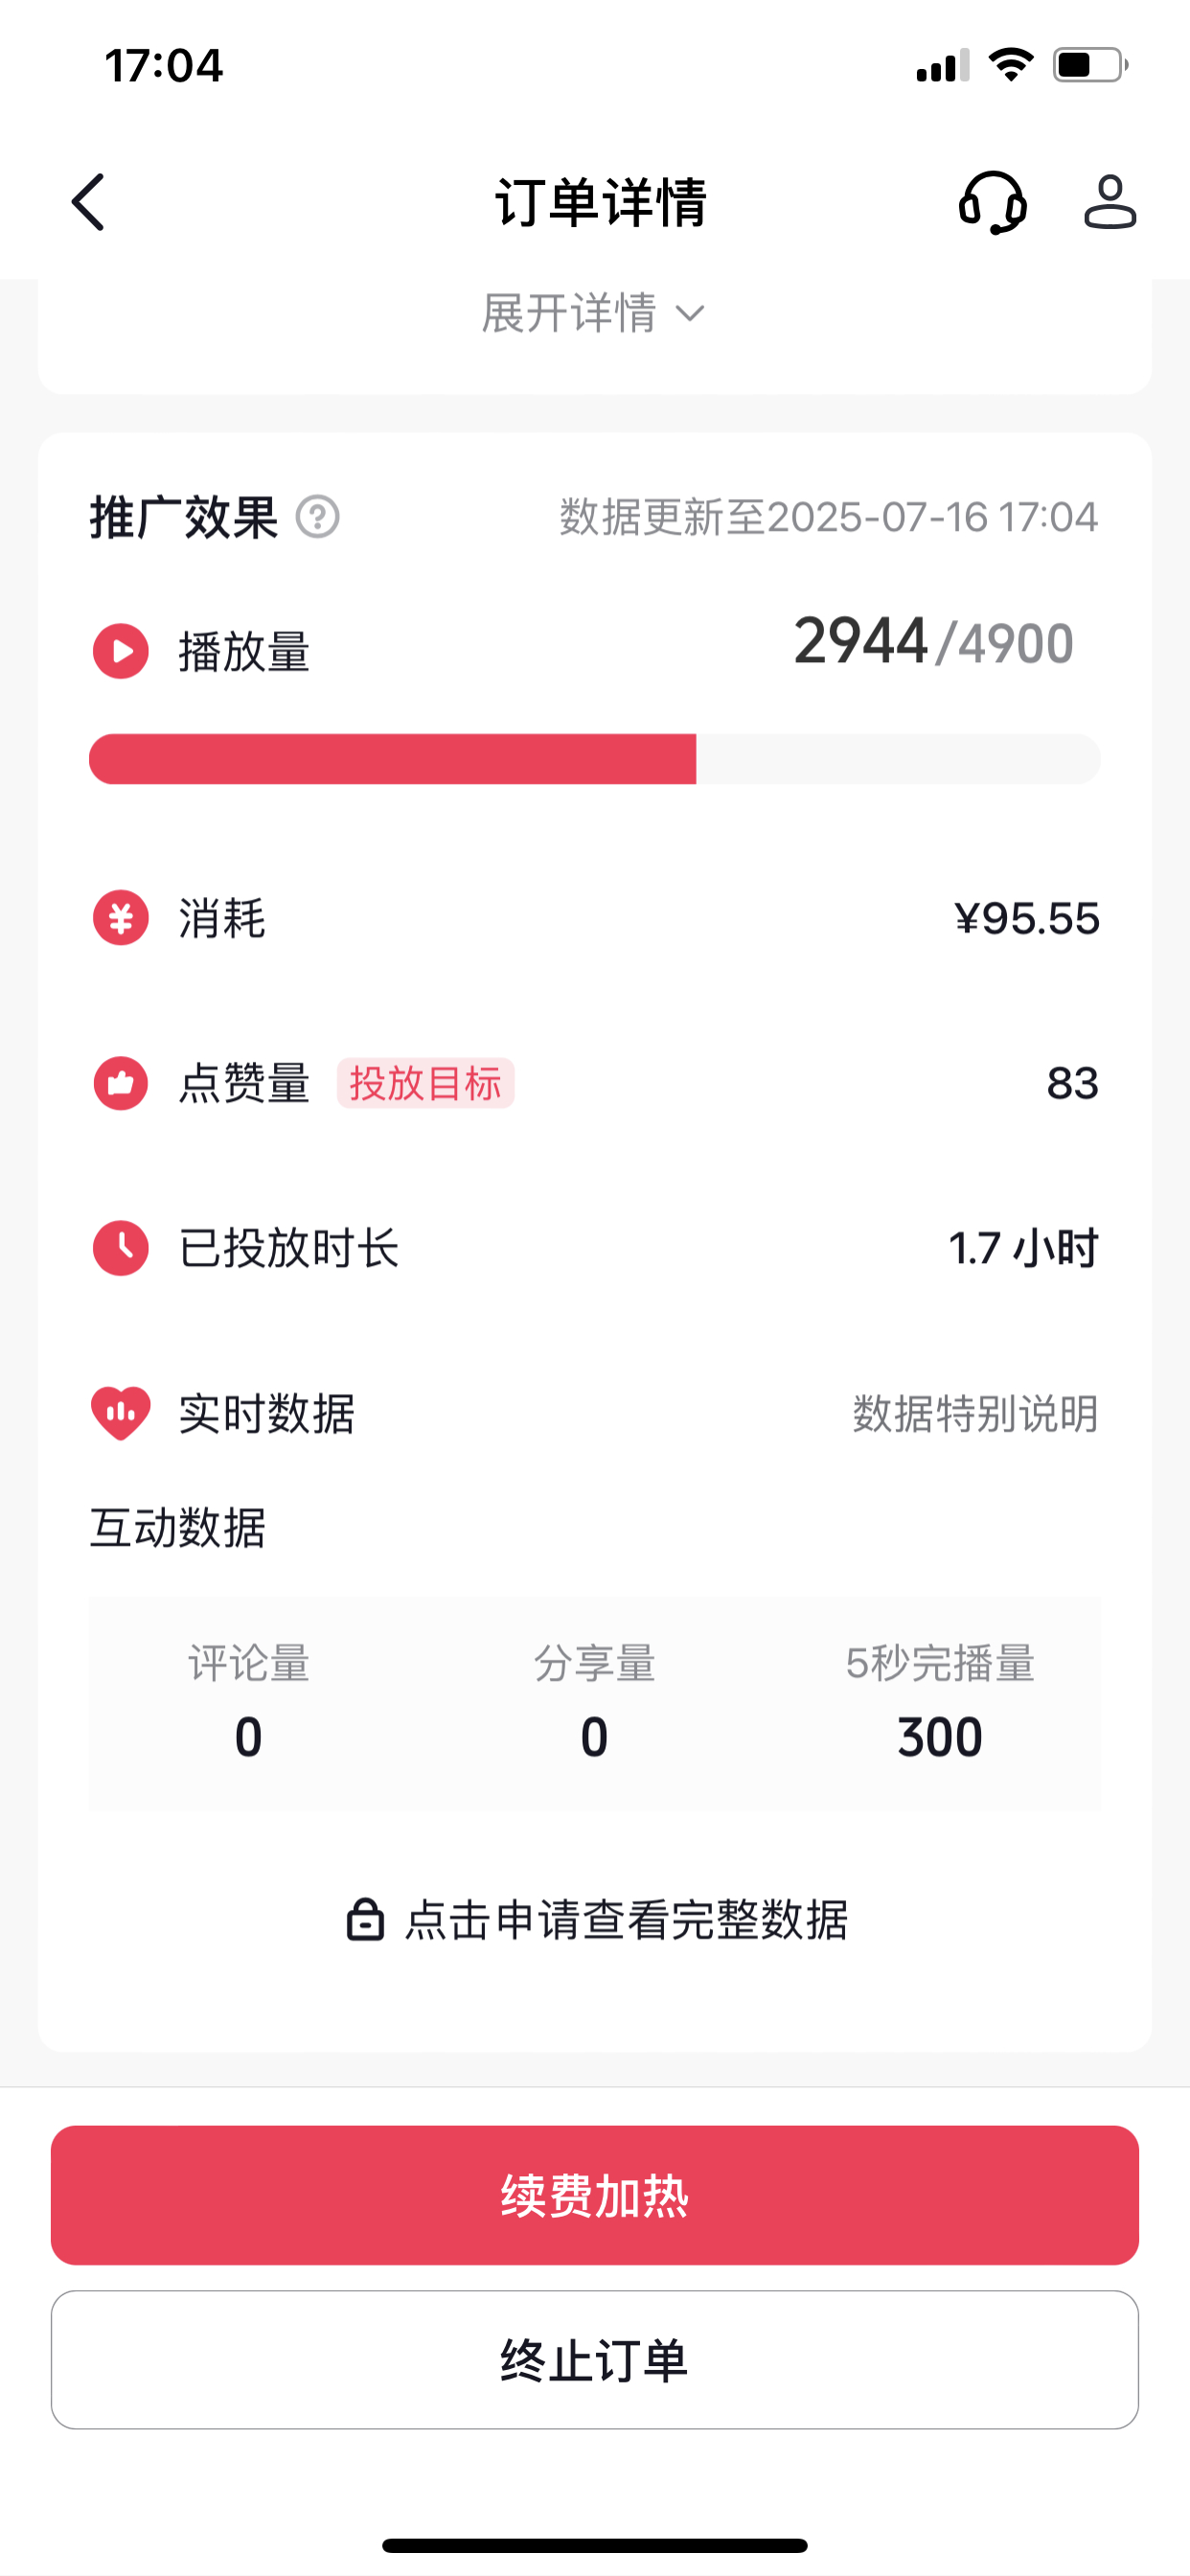Expand the 展开详情 section

click(x=594, y=314)
